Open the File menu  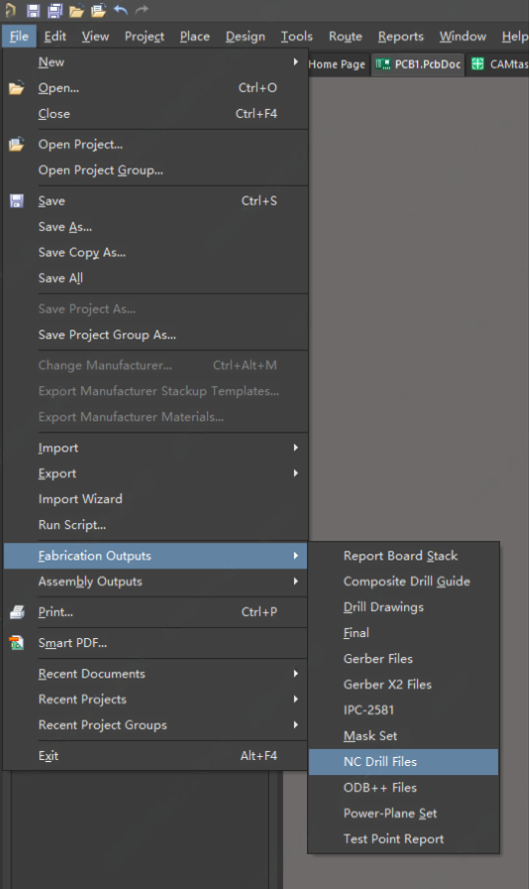click(19, 36)
